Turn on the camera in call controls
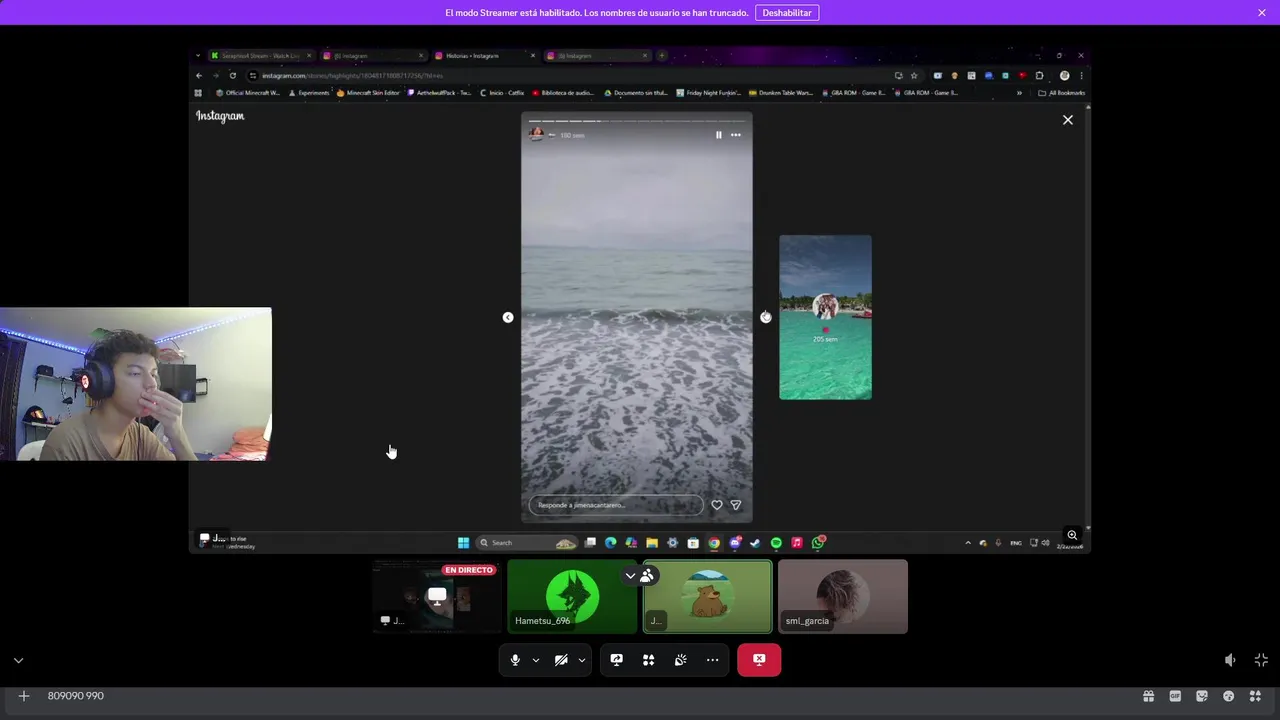 tap(561, 660)
